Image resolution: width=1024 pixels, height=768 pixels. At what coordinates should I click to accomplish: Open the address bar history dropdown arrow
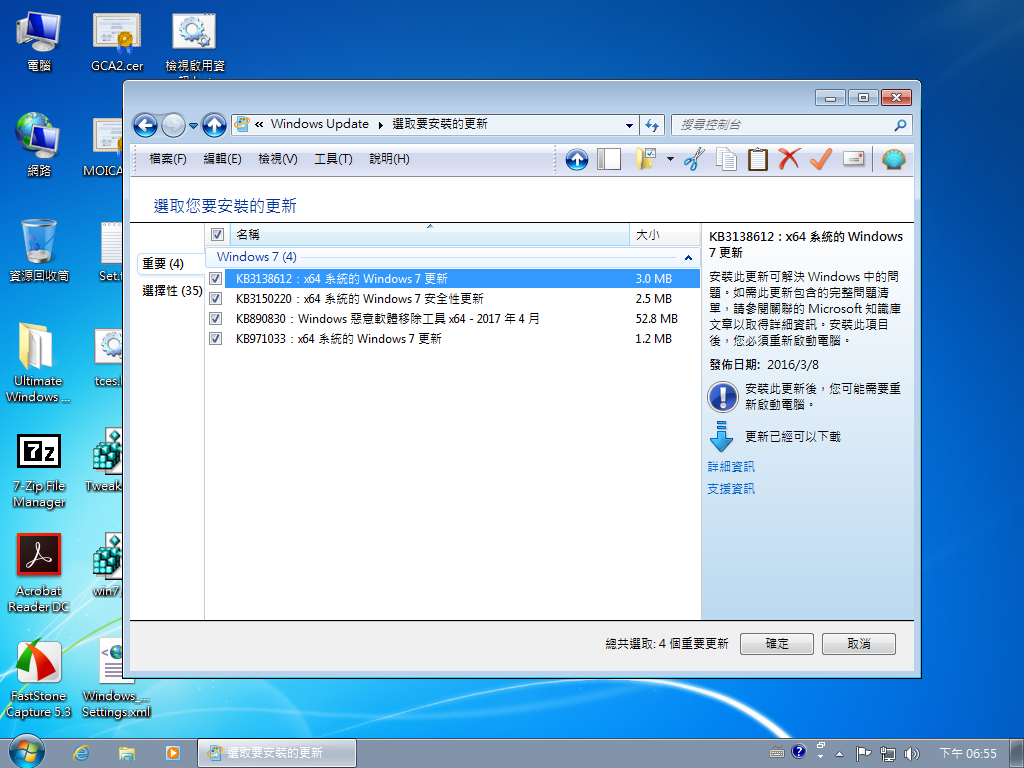coord(629,125)
